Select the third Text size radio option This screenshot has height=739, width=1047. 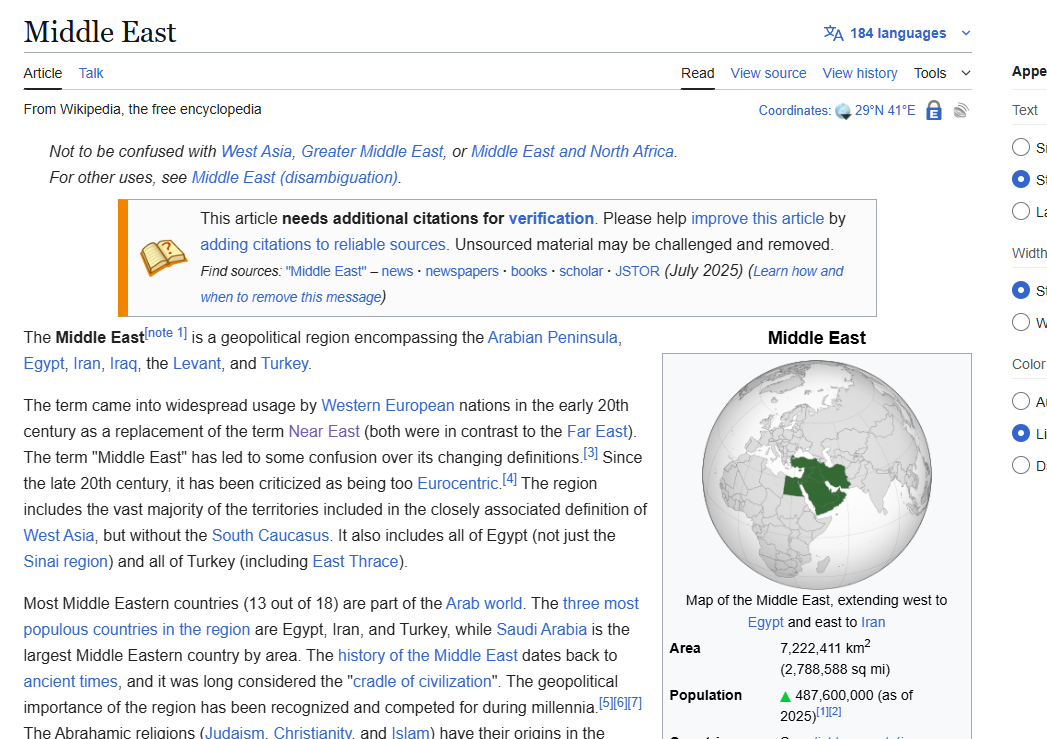(1020, 211)
